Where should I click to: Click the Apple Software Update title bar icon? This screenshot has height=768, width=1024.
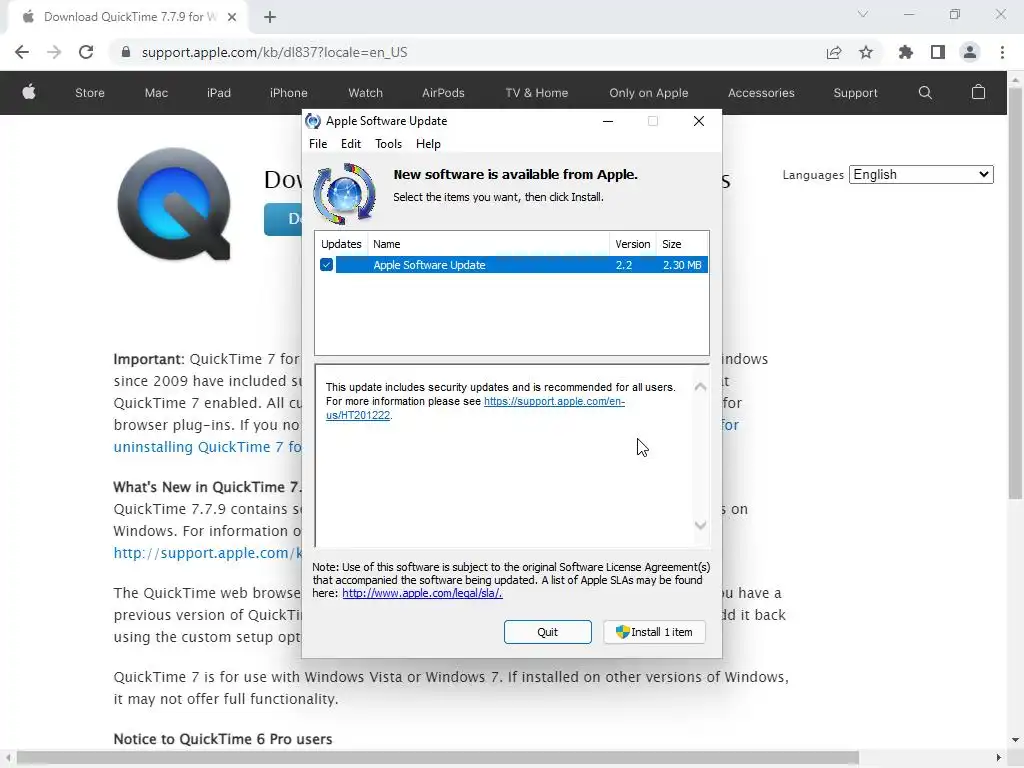tap(313, 121)
